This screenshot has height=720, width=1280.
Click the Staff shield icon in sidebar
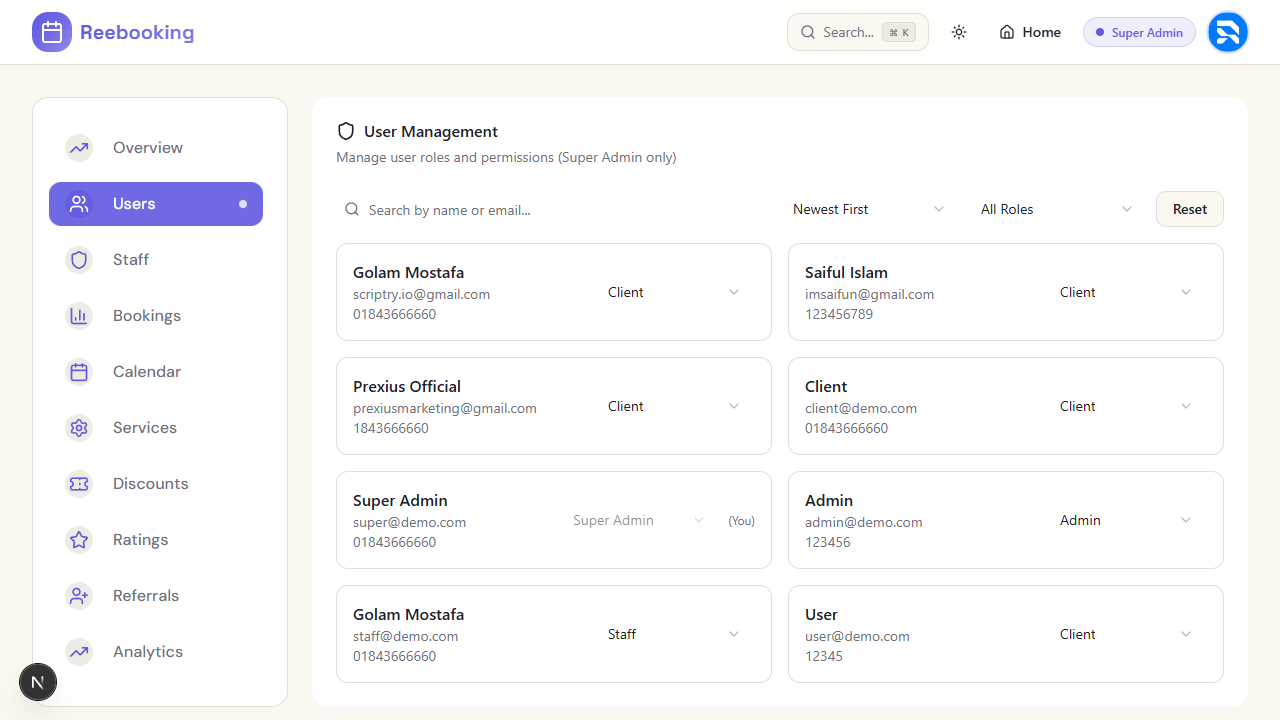coord(79,260)
